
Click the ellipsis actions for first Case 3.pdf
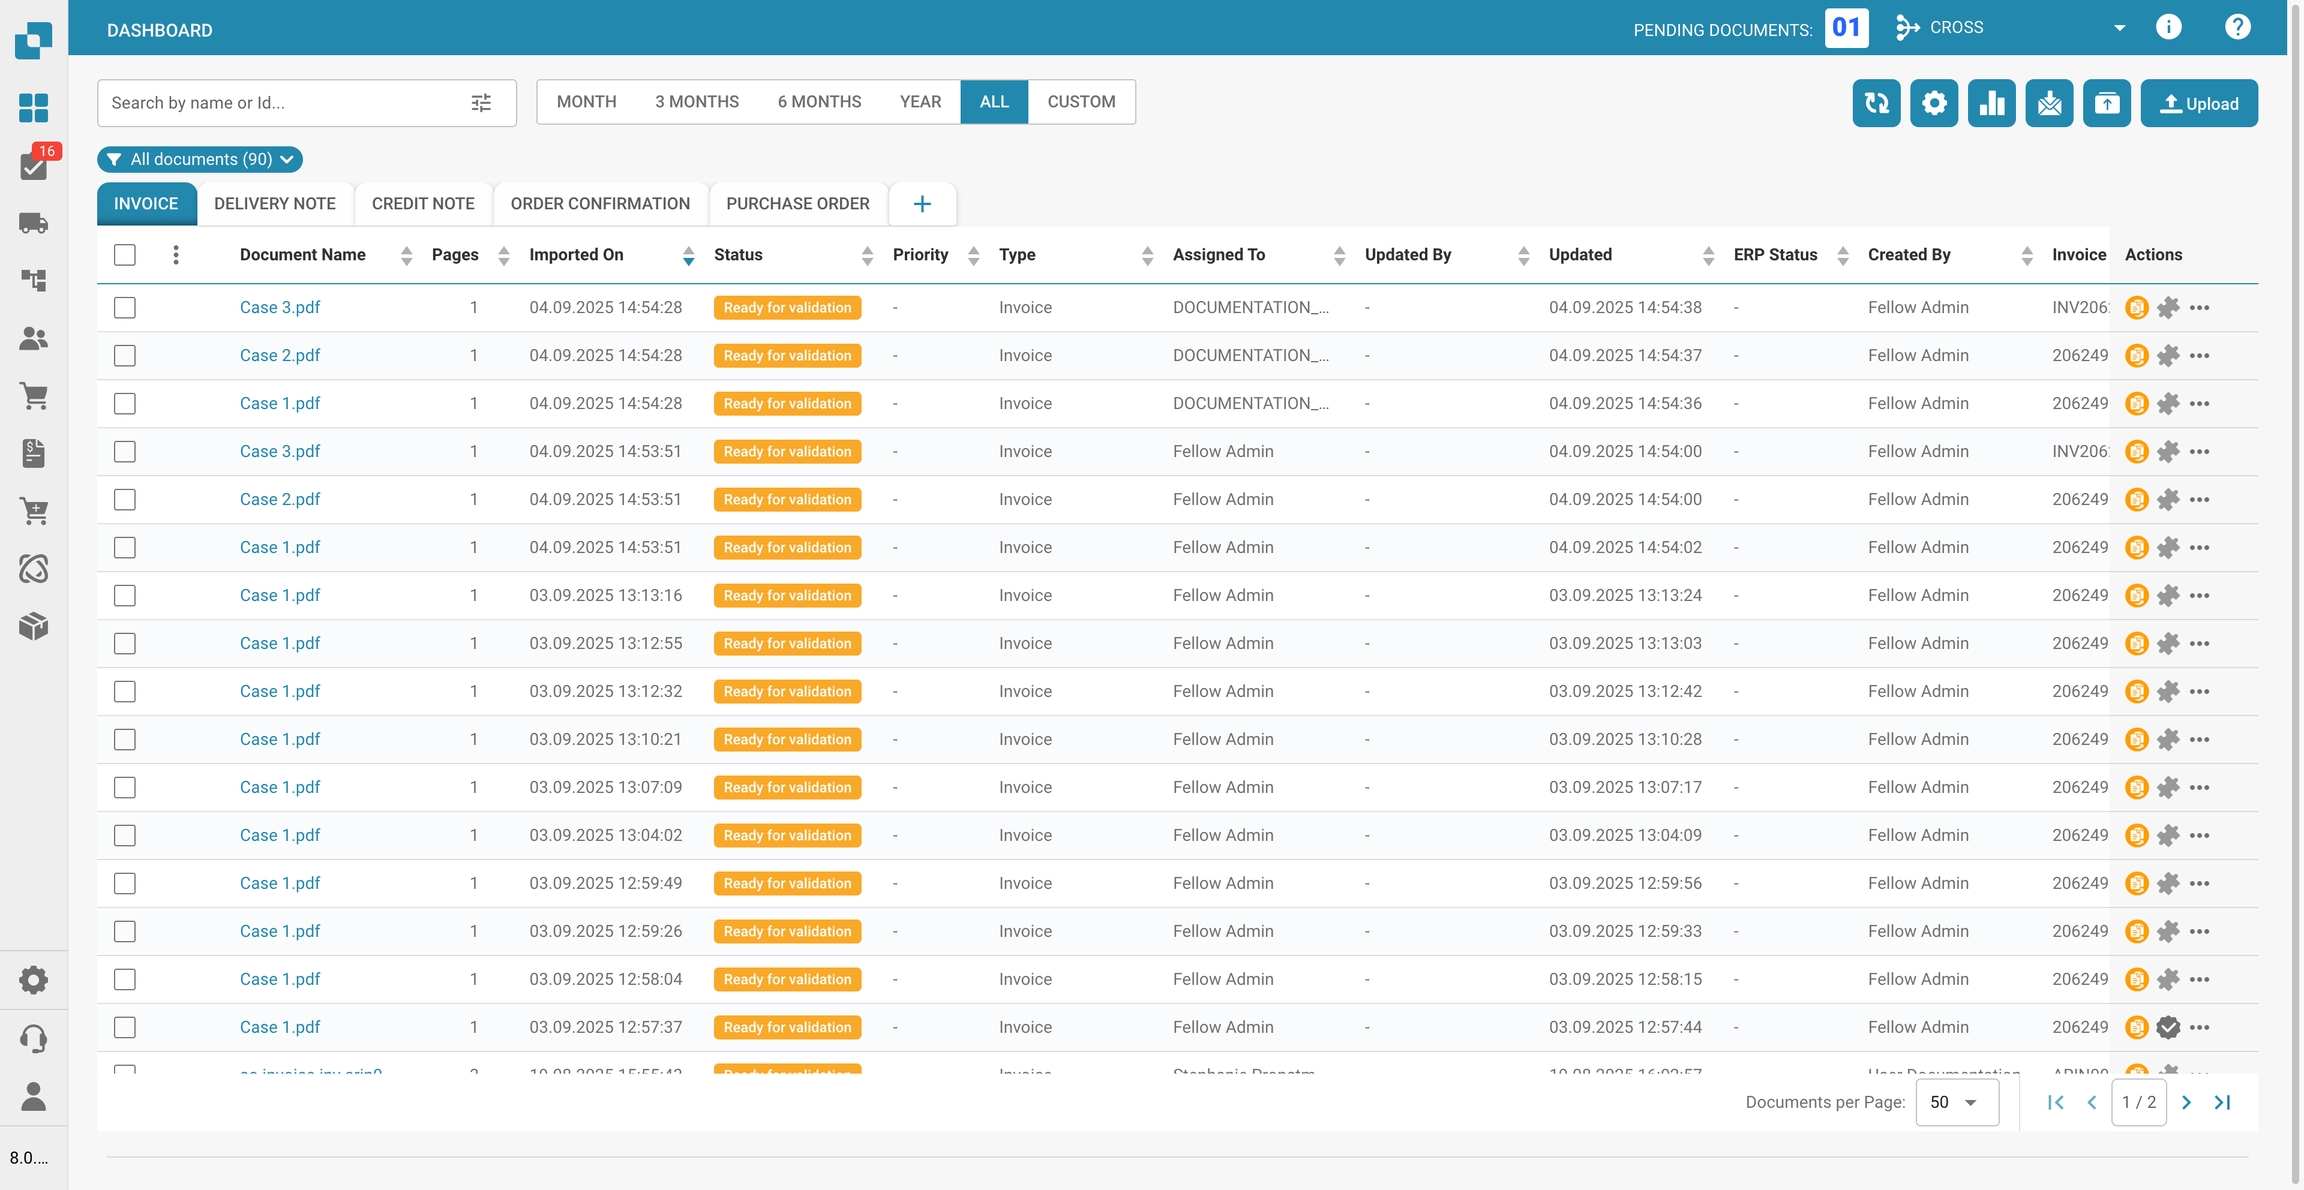point(2199,308)
